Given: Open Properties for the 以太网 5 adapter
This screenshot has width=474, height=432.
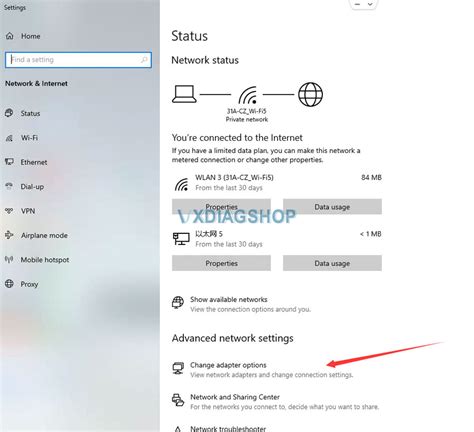Looking at the screenshot, I should [221, 263].
